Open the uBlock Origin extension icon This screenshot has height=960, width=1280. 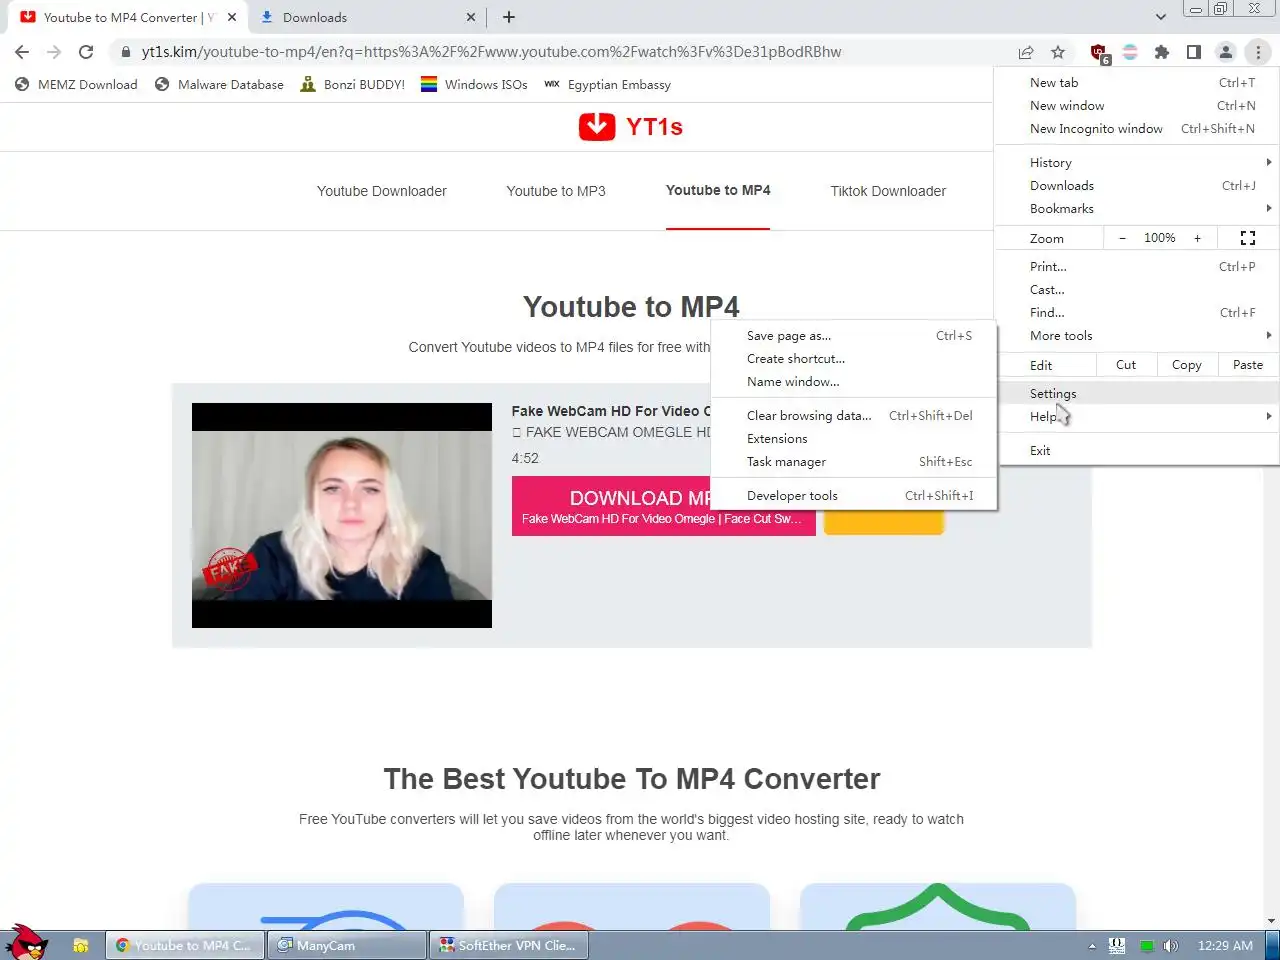(x=1099, y=53)
